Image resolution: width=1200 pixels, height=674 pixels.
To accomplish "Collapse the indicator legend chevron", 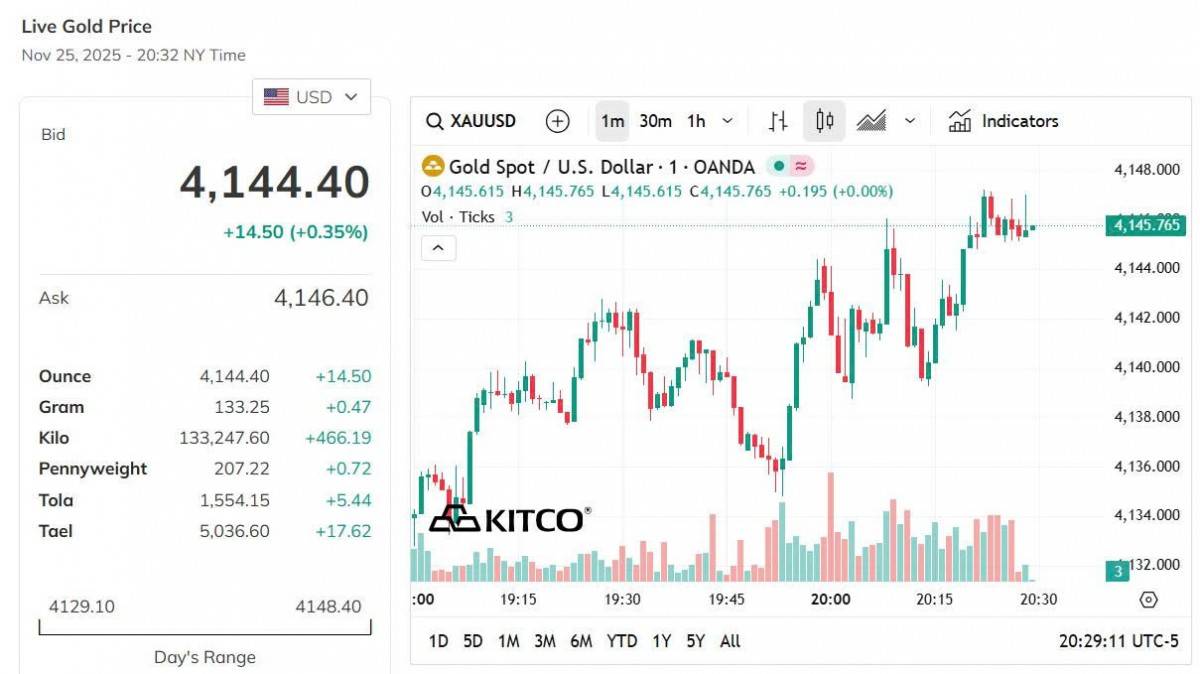I will pos(439,248).
